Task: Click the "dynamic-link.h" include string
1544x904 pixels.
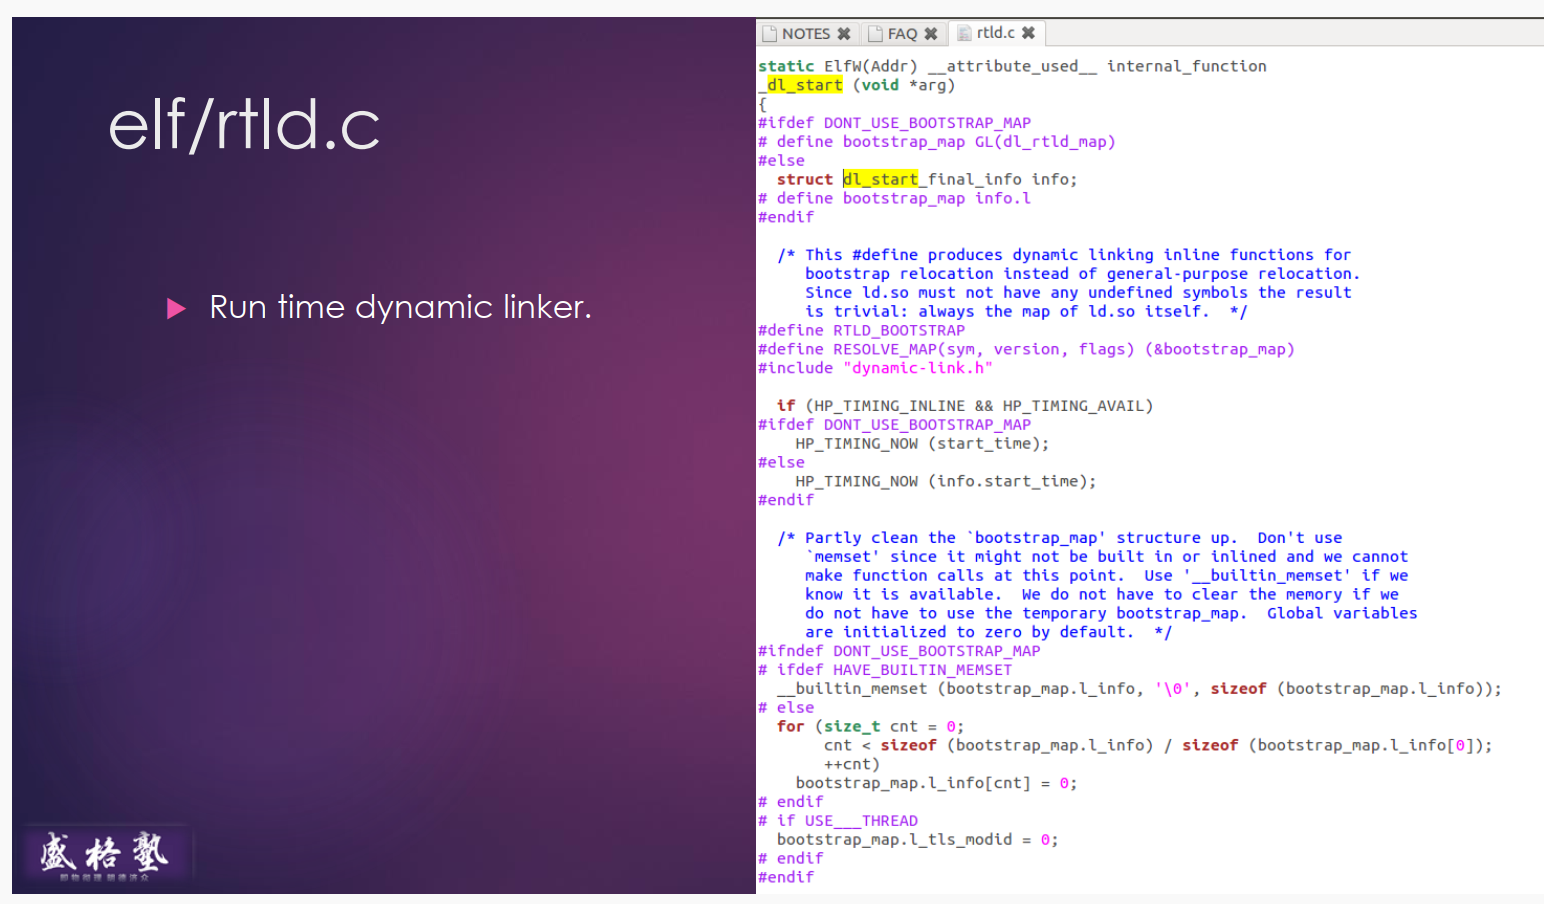Action: tap(918, 368)
